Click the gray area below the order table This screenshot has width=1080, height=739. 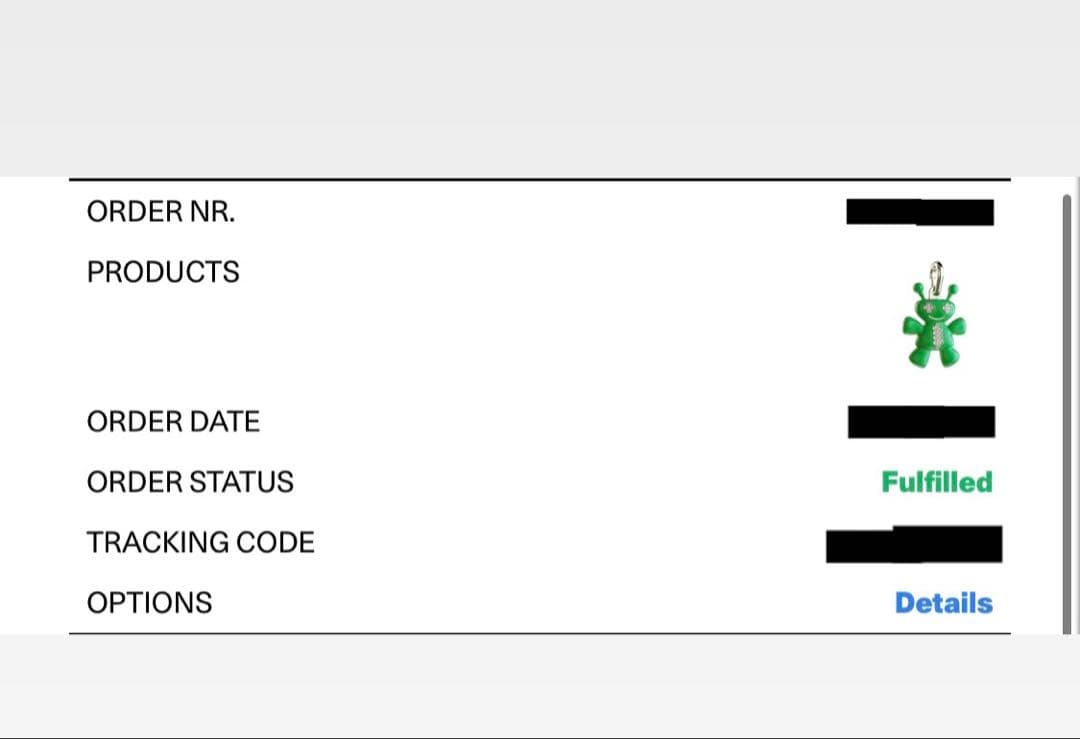[540, 685]
